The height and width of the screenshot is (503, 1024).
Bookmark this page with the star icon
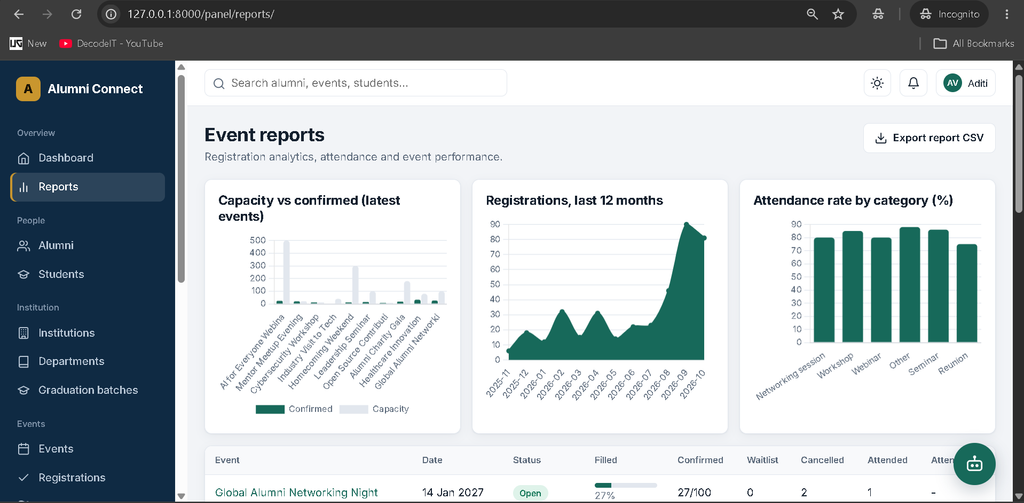point(839,14)
